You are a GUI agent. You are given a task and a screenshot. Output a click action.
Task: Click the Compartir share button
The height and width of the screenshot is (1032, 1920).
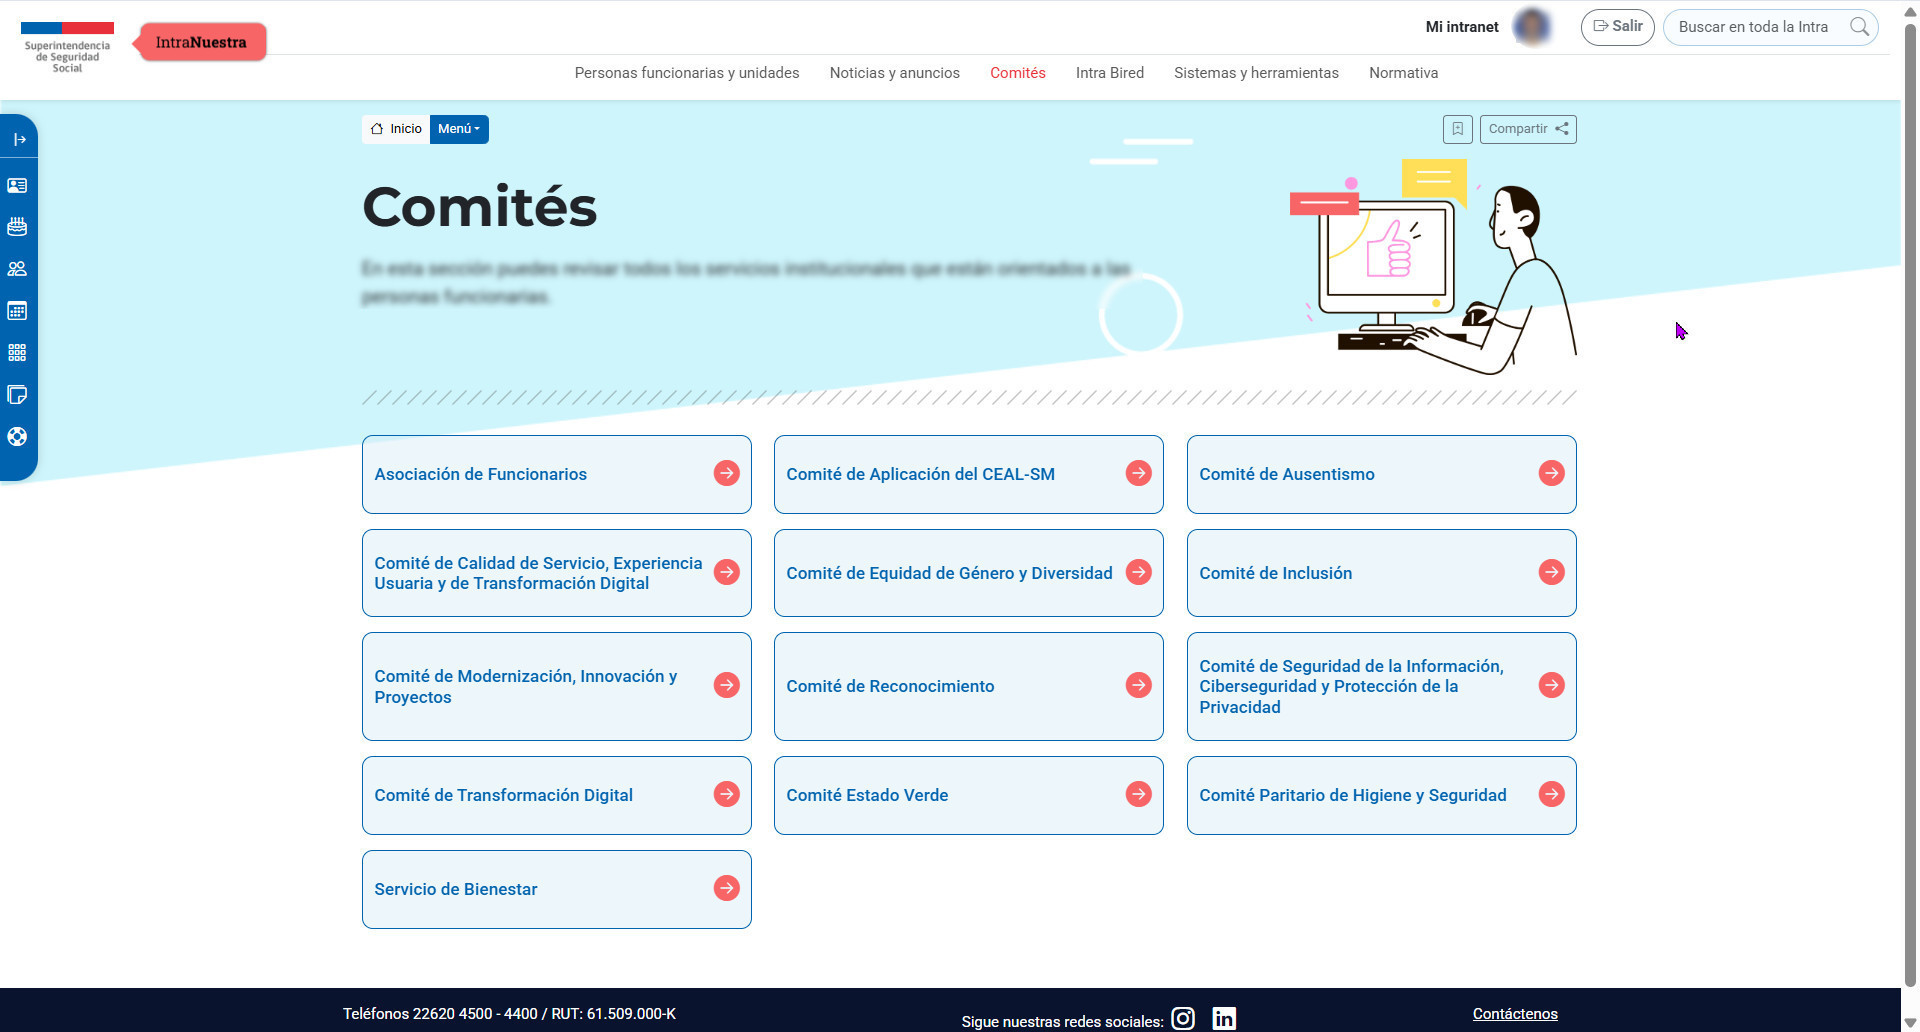click(x=1527, y=129)
